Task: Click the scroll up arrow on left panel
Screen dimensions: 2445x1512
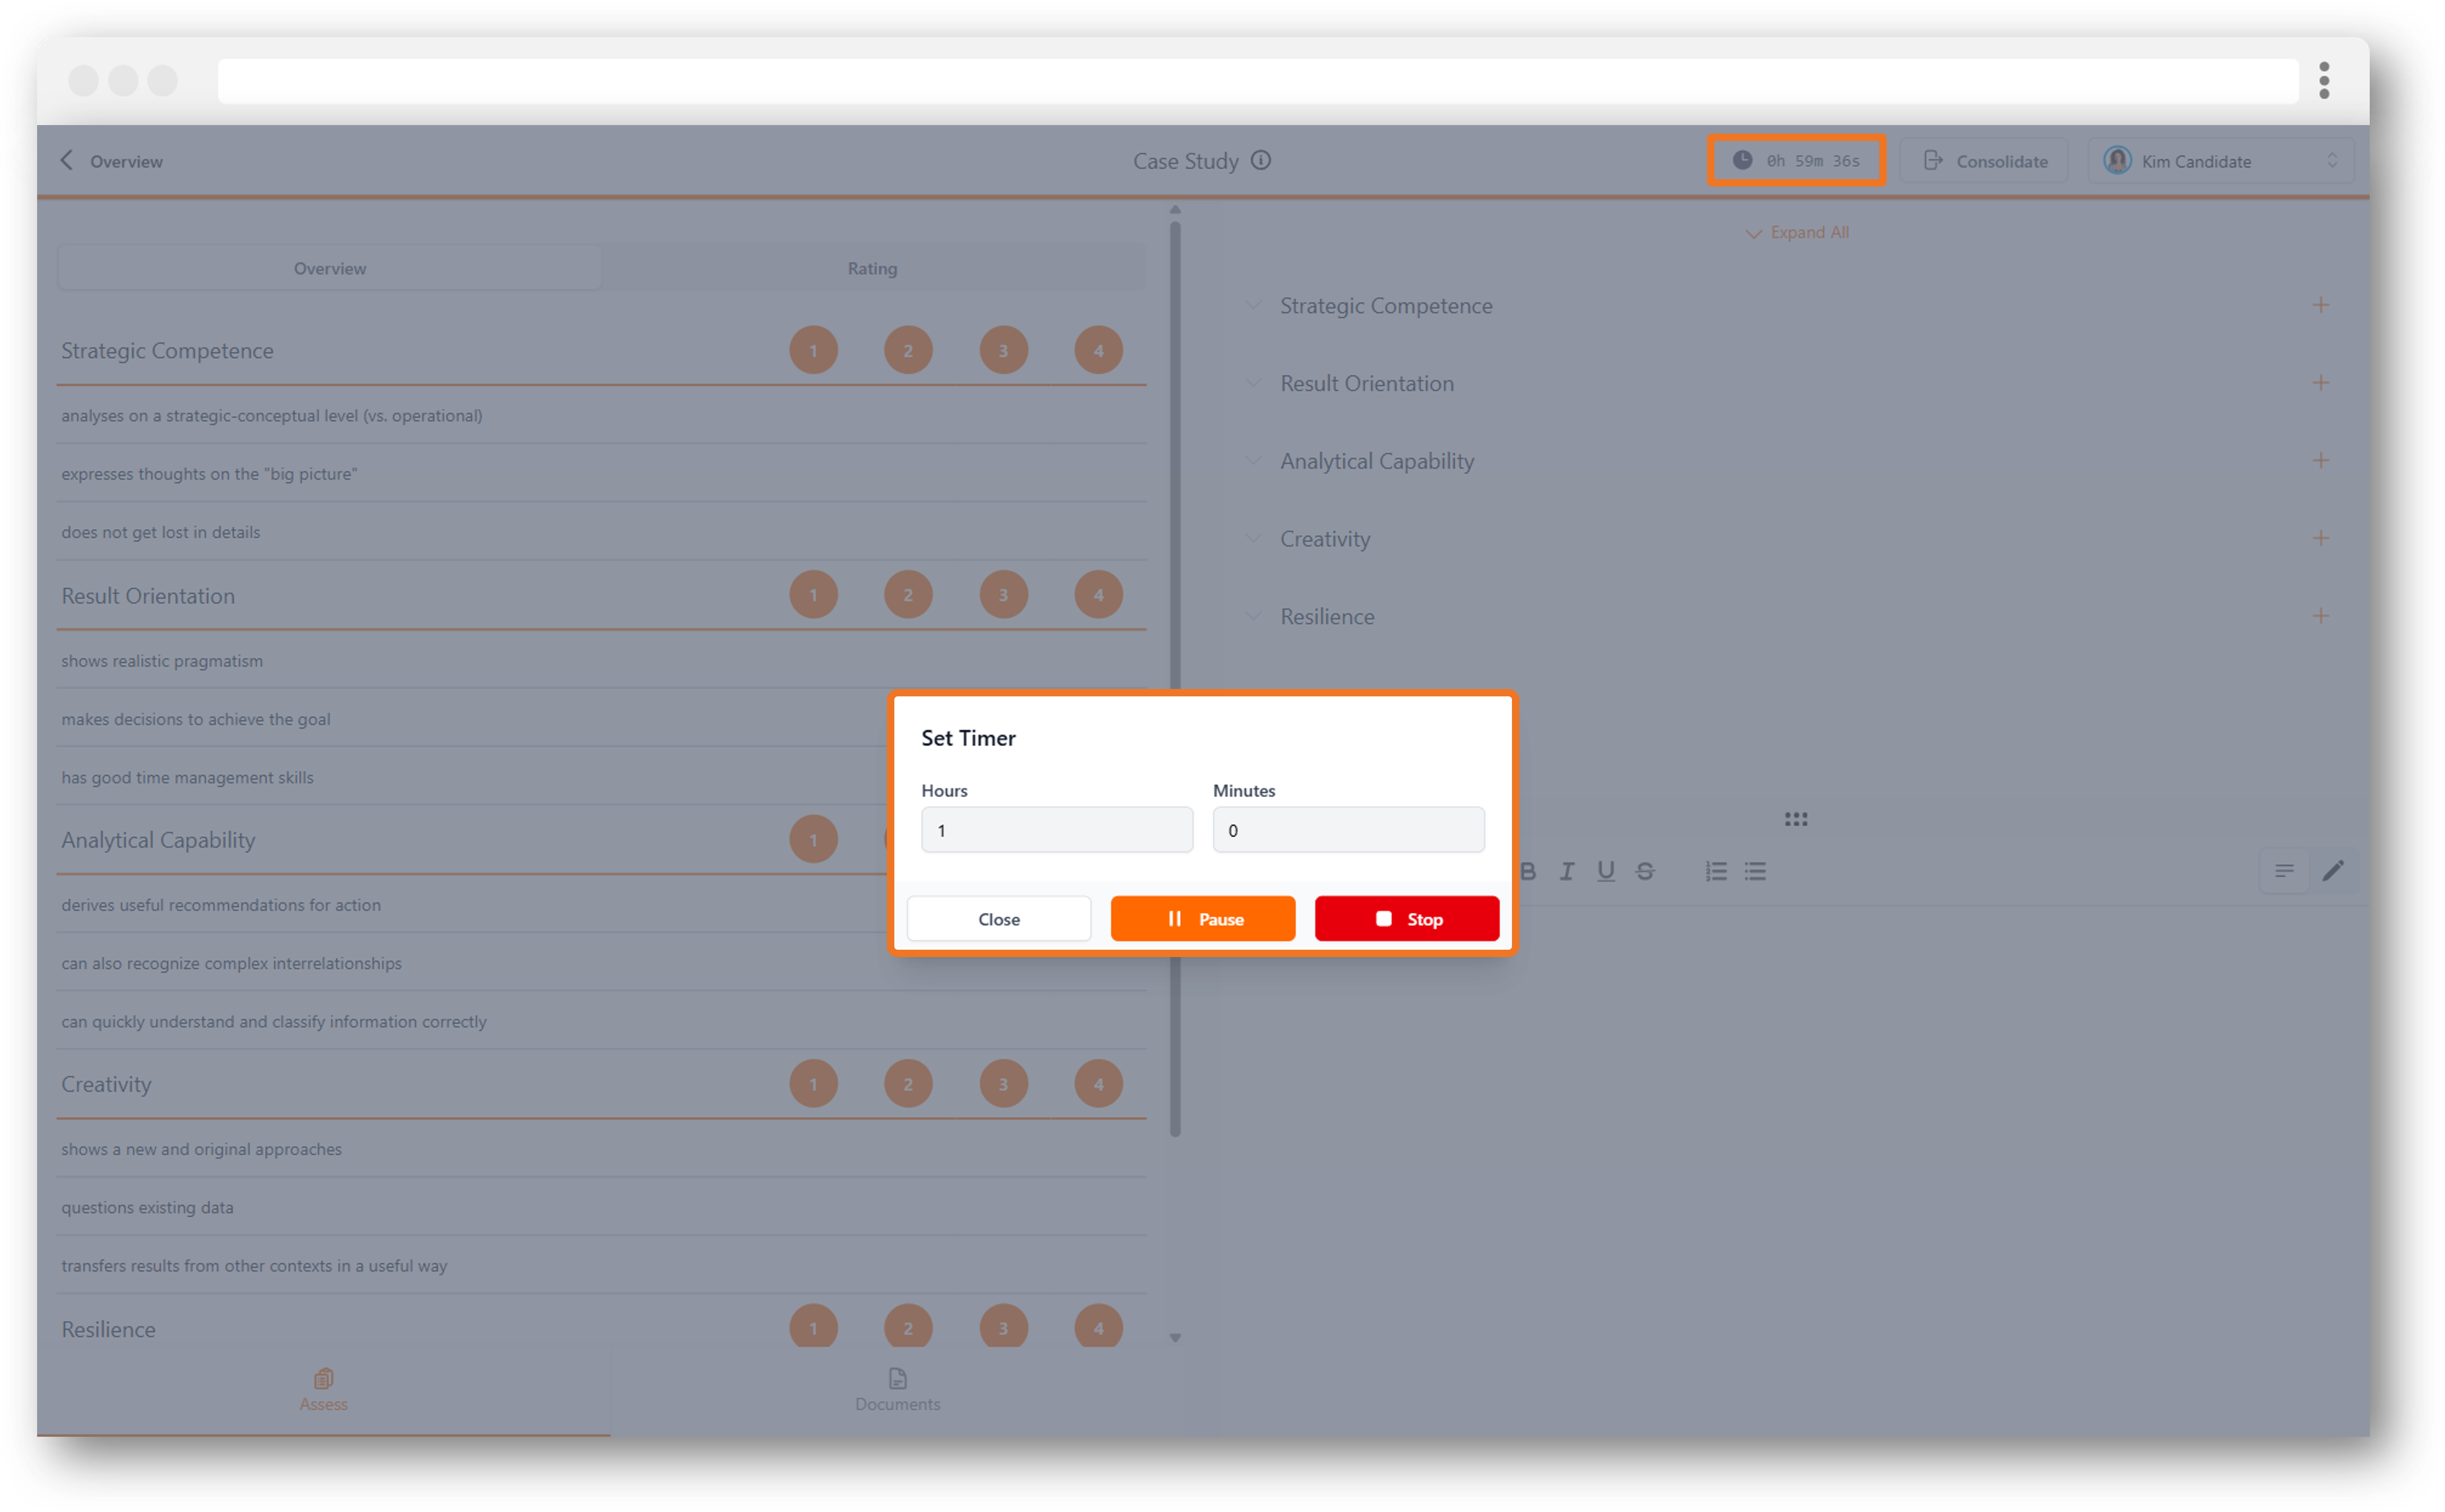Action: coord(1175,209)
